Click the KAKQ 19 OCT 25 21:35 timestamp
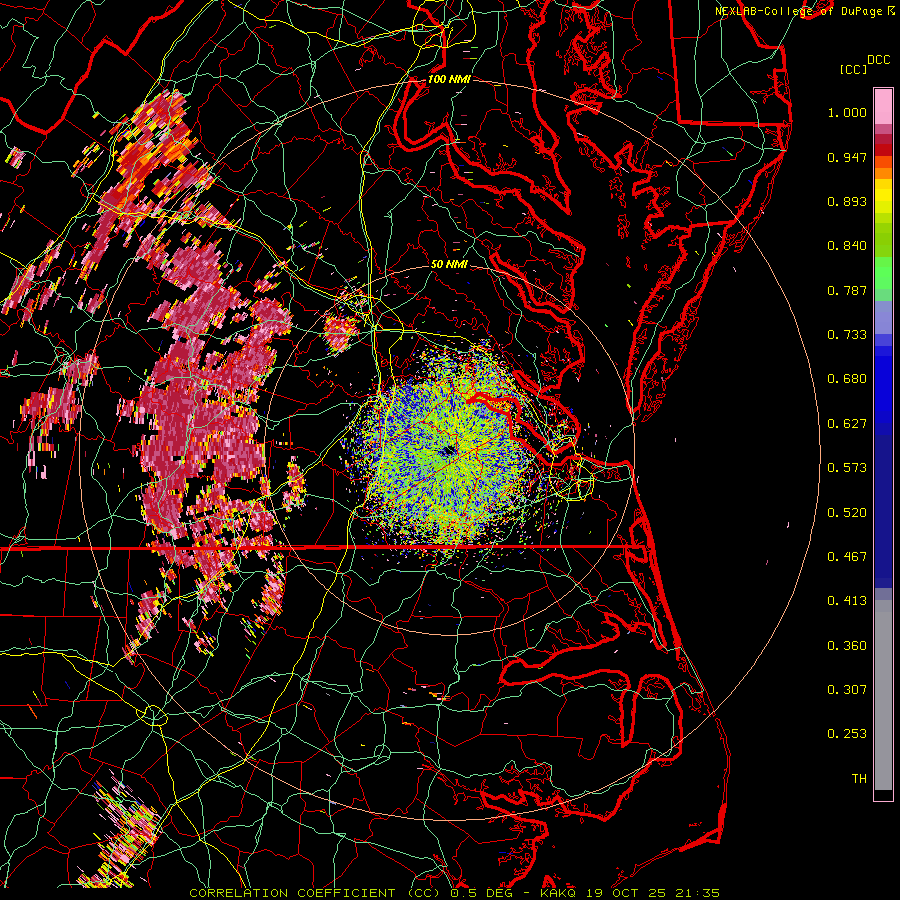The image size is (900, 900). pyautogui.click(x=630, y=893)
